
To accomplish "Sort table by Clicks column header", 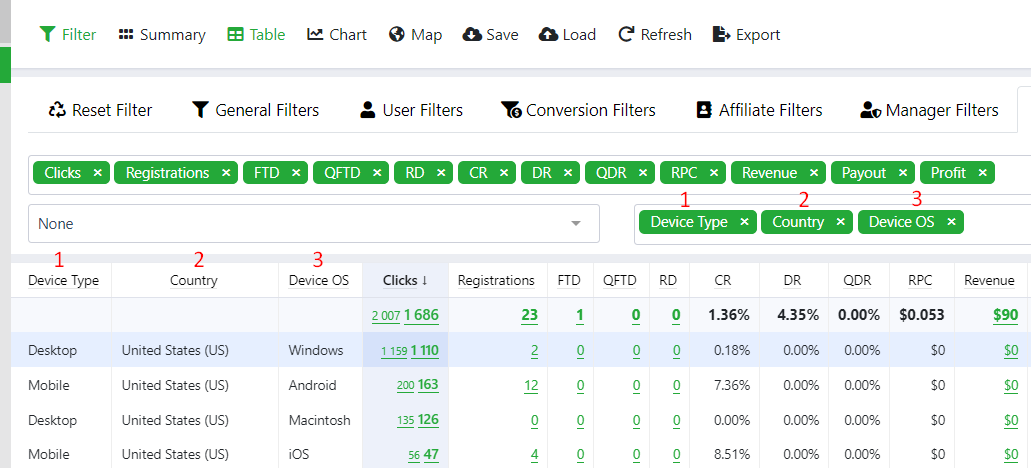I will [405, 280].
